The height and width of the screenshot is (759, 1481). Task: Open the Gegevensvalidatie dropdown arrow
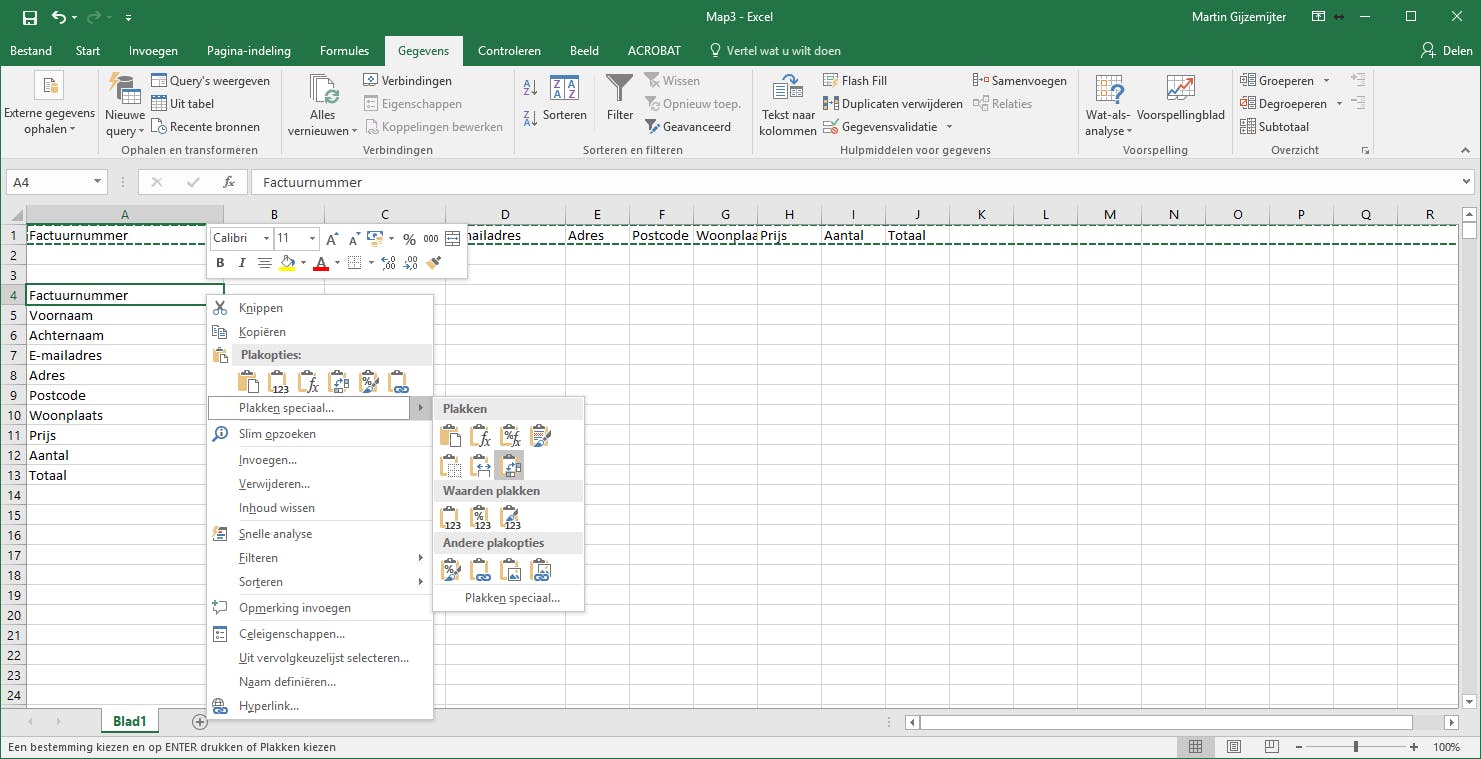pos(949,127)
